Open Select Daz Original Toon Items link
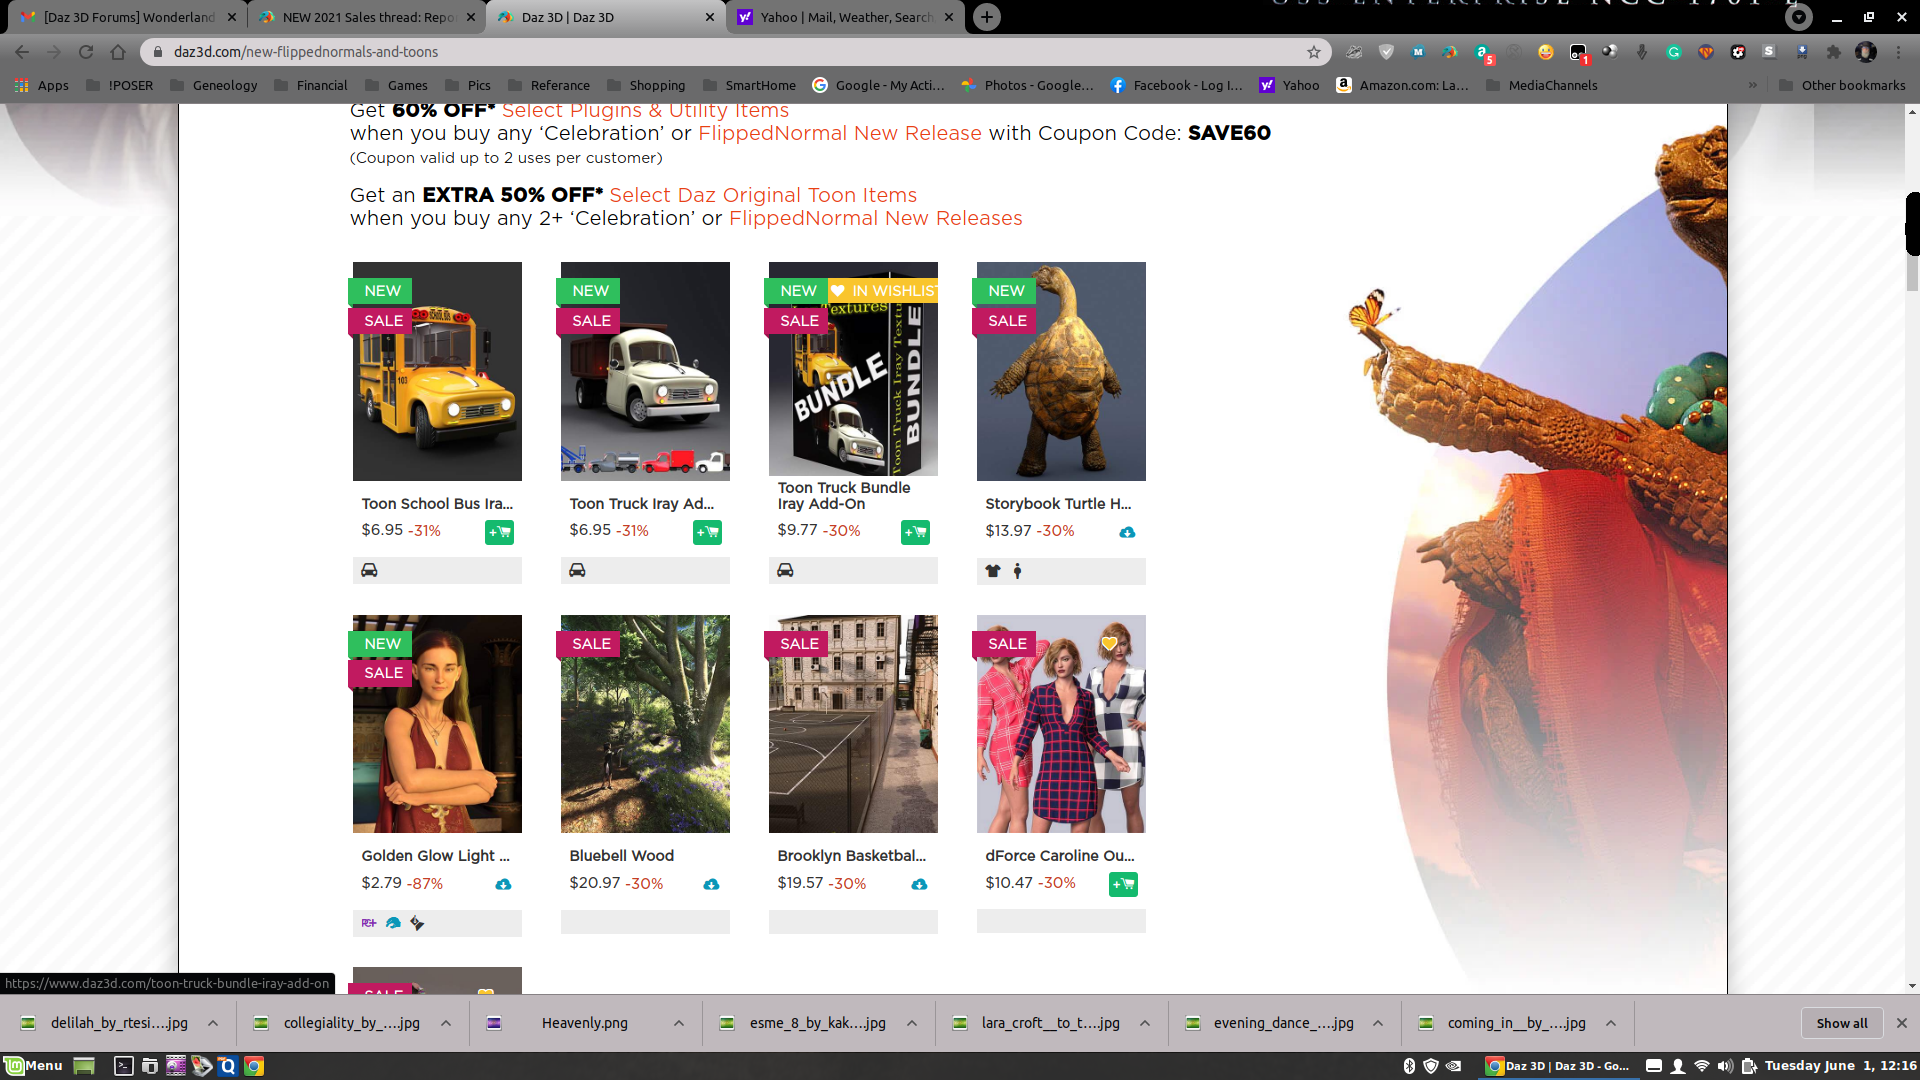 763,195
